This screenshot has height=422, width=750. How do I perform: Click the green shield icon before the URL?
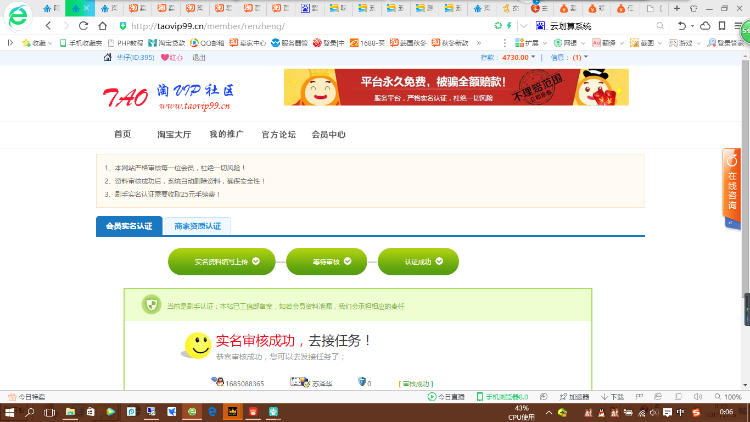tap(123, 26)
